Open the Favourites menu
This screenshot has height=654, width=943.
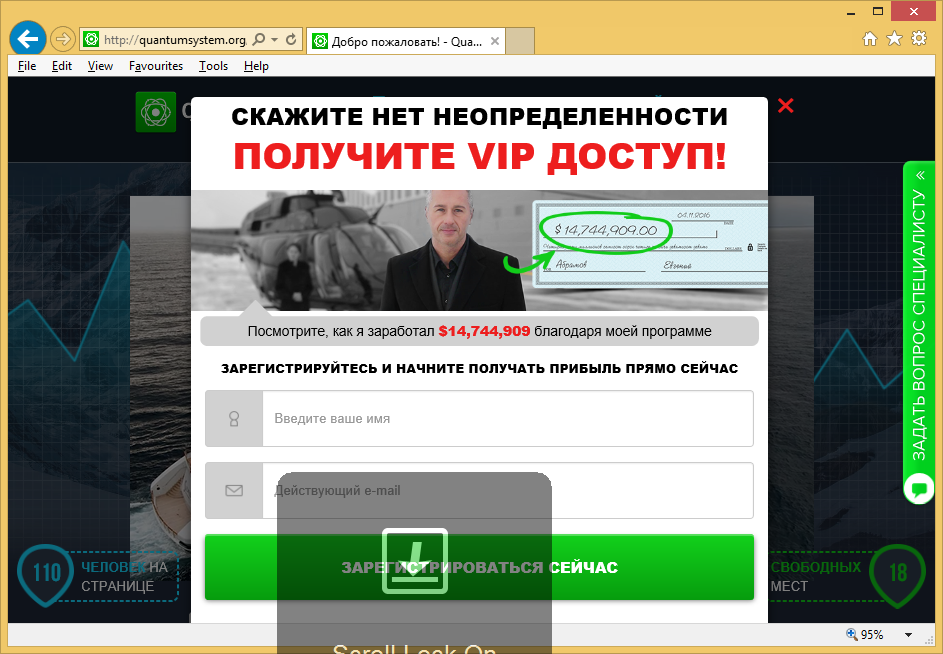156,66
